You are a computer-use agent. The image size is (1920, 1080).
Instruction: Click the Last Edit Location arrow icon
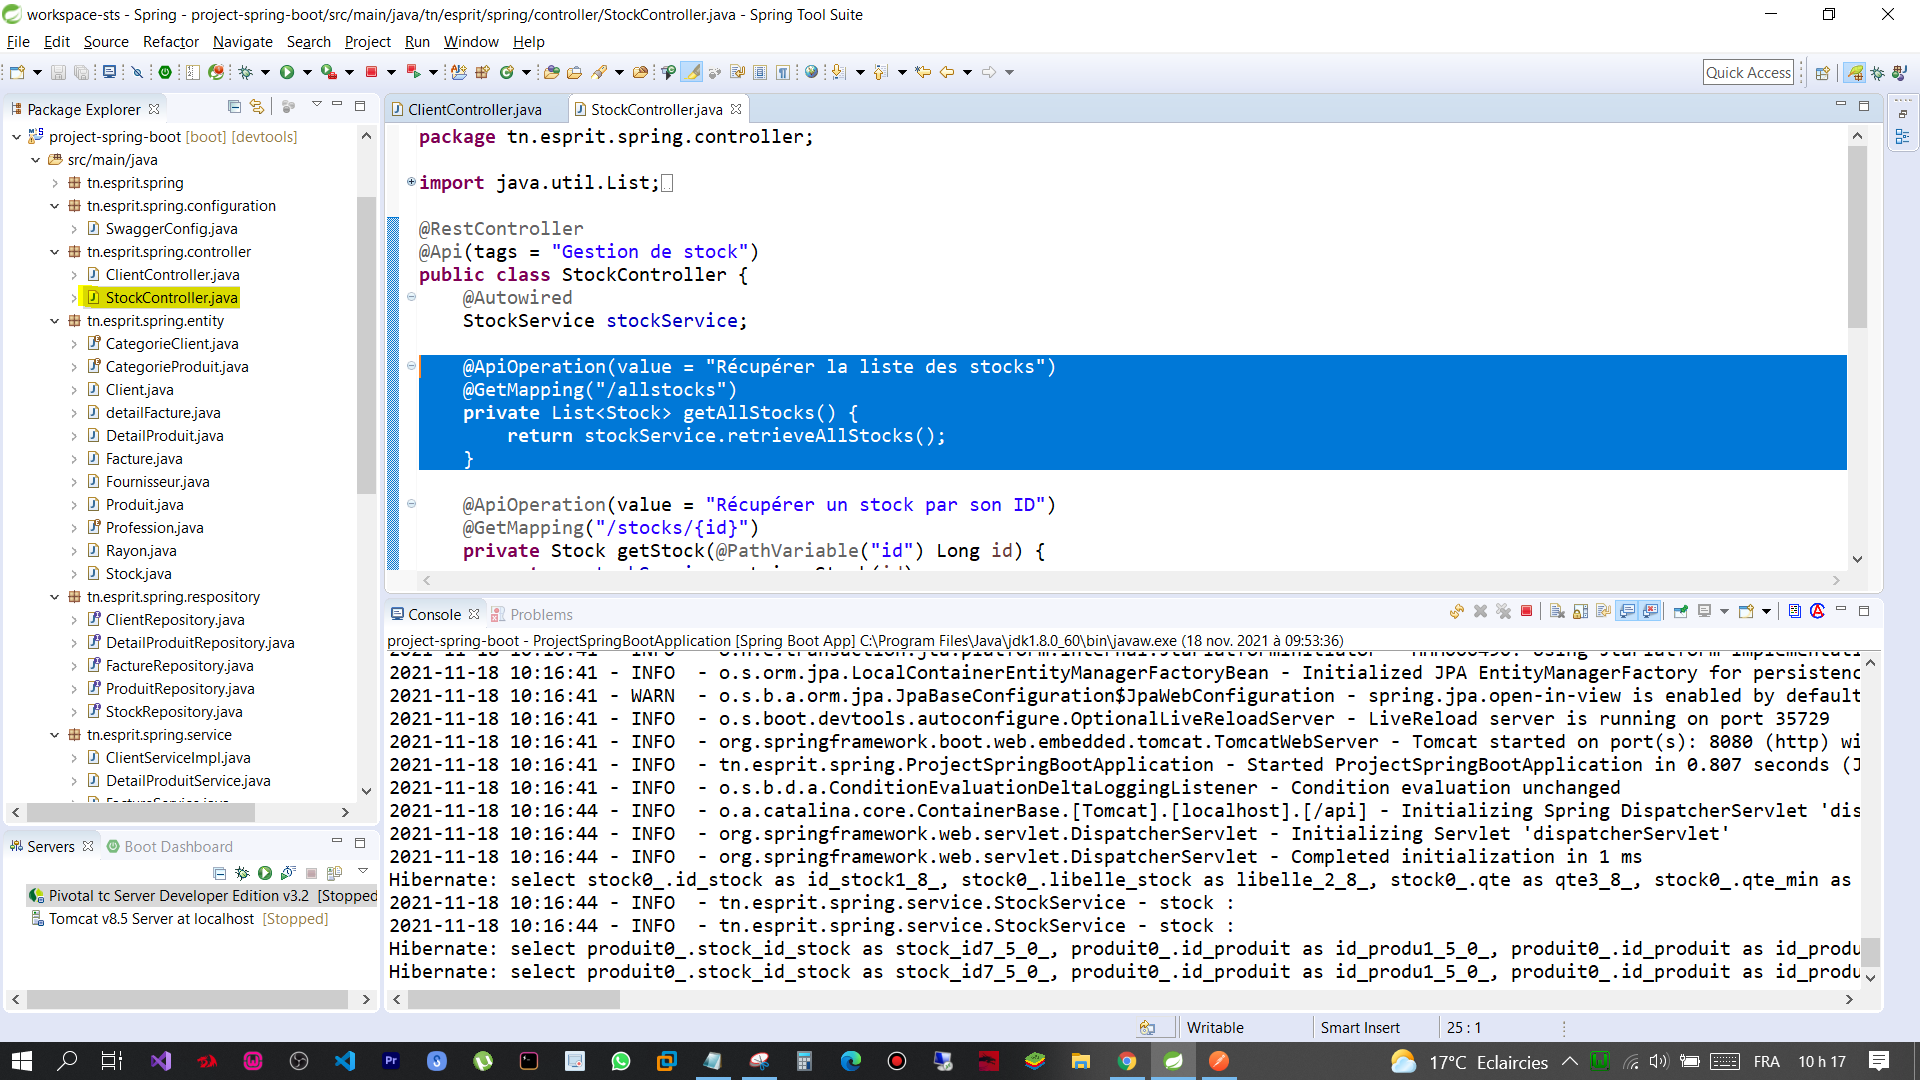click(x=923, y=72)
